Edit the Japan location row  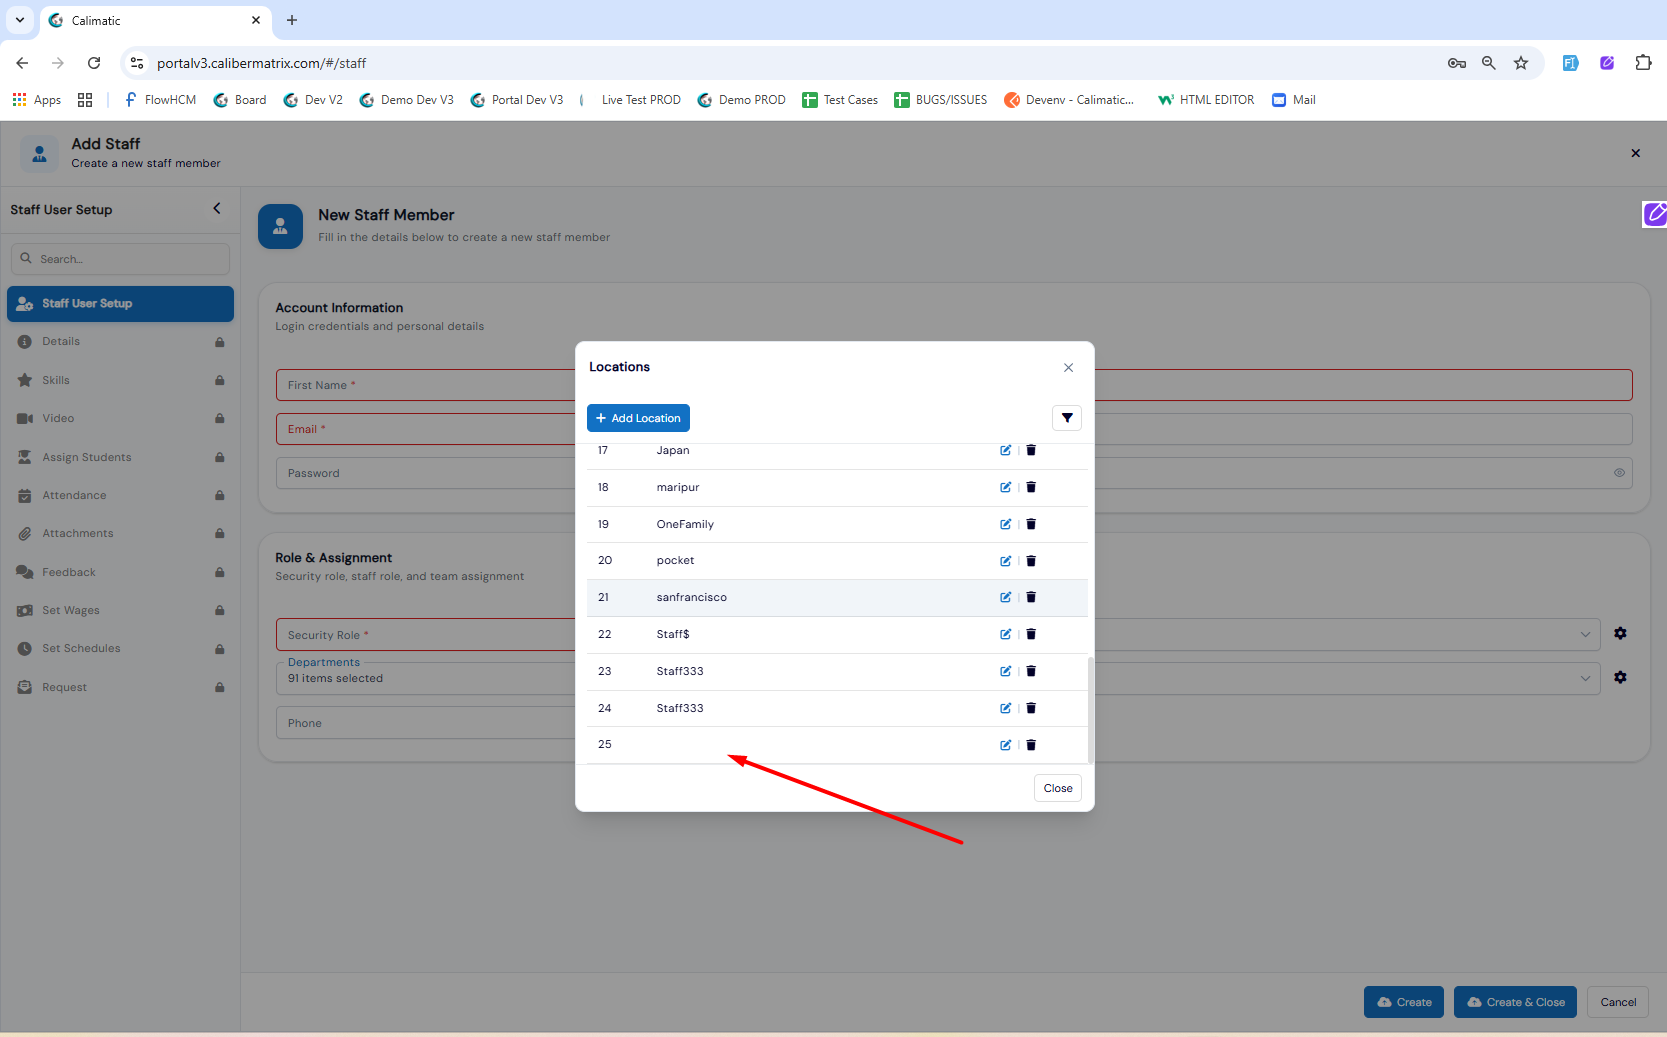coord(1005,450)
